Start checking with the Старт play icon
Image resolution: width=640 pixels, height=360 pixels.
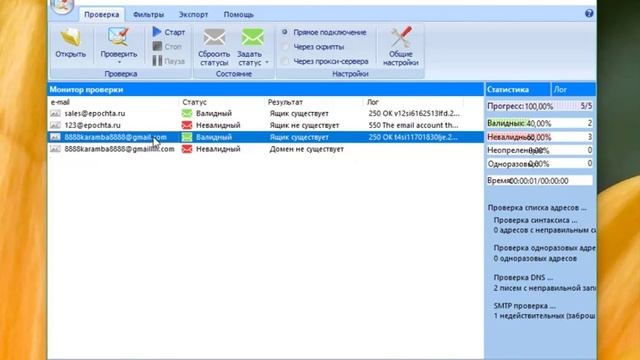(x=157, y=32)
